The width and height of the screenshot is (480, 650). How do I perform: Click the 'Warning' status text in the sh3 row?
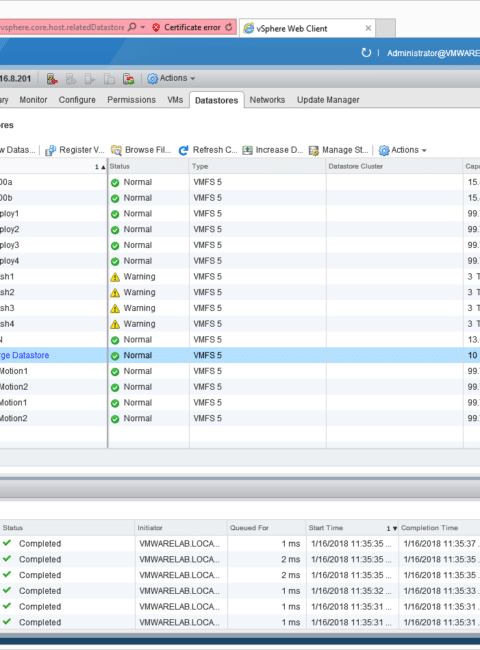(139, 308)
